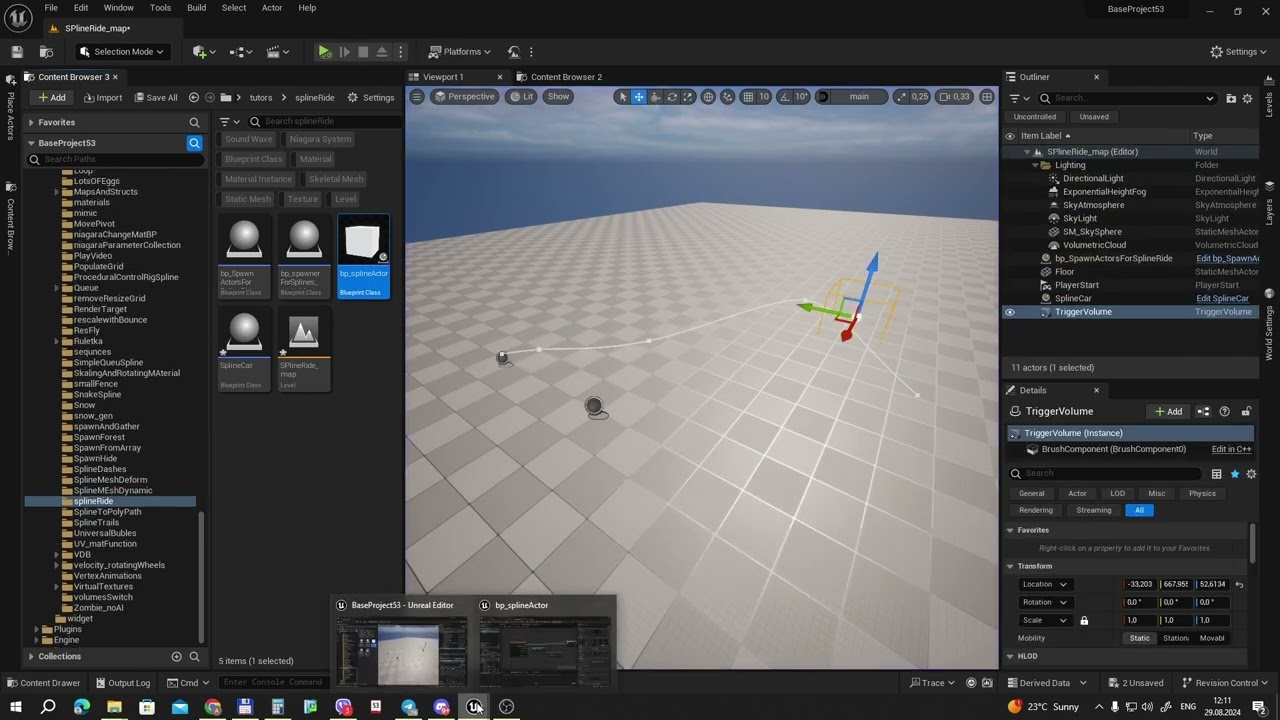This screenshot has width=1280, height=720.
Task: Open the Selection Mode dropdown
Action: [121, 52]
